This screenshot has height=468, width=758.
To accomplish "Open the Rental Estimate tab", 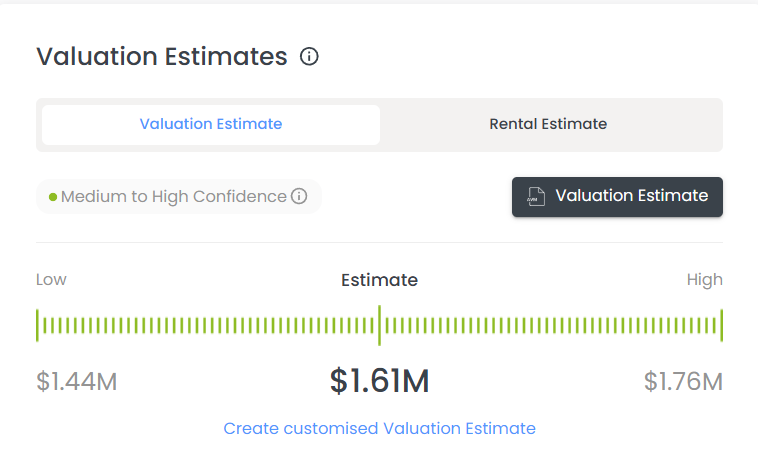I will click(548, 125).
